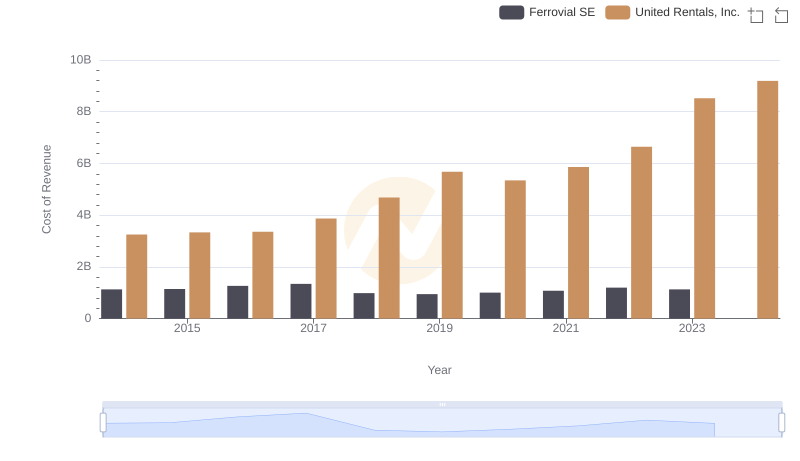Select the 2017 Ferrovial SE bar
The height and width of the screenshot is (461, 800).
pos(301,301)
